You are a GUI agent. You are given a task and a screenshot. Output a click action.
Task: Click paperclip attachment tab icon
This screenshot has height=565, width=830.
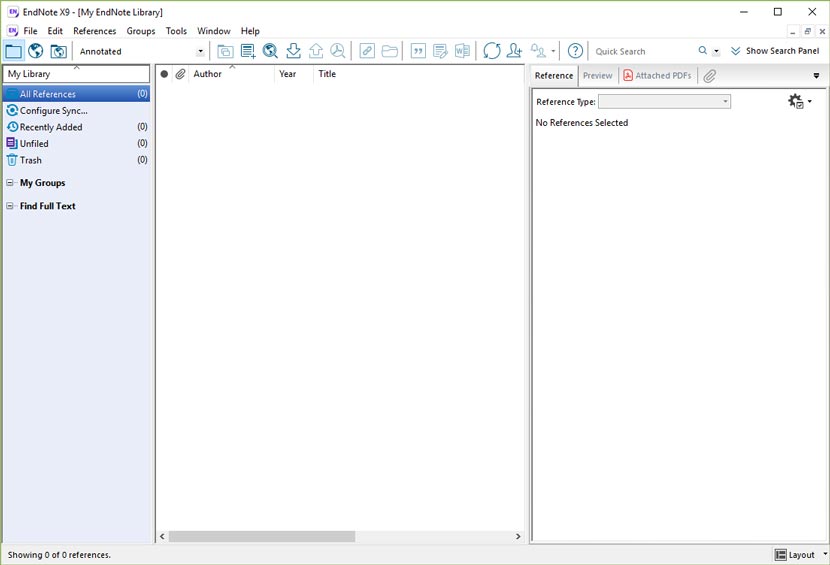tap(710, 76)
